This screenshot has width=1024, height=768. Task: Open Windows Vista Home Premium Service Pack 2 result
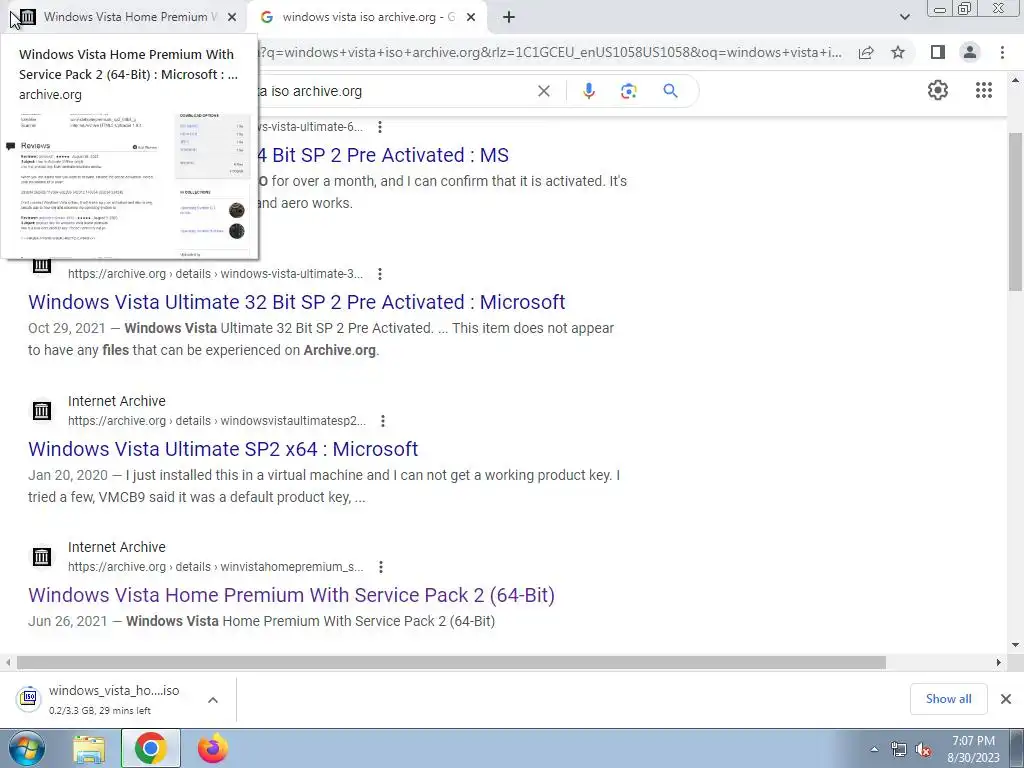(291, 596)
